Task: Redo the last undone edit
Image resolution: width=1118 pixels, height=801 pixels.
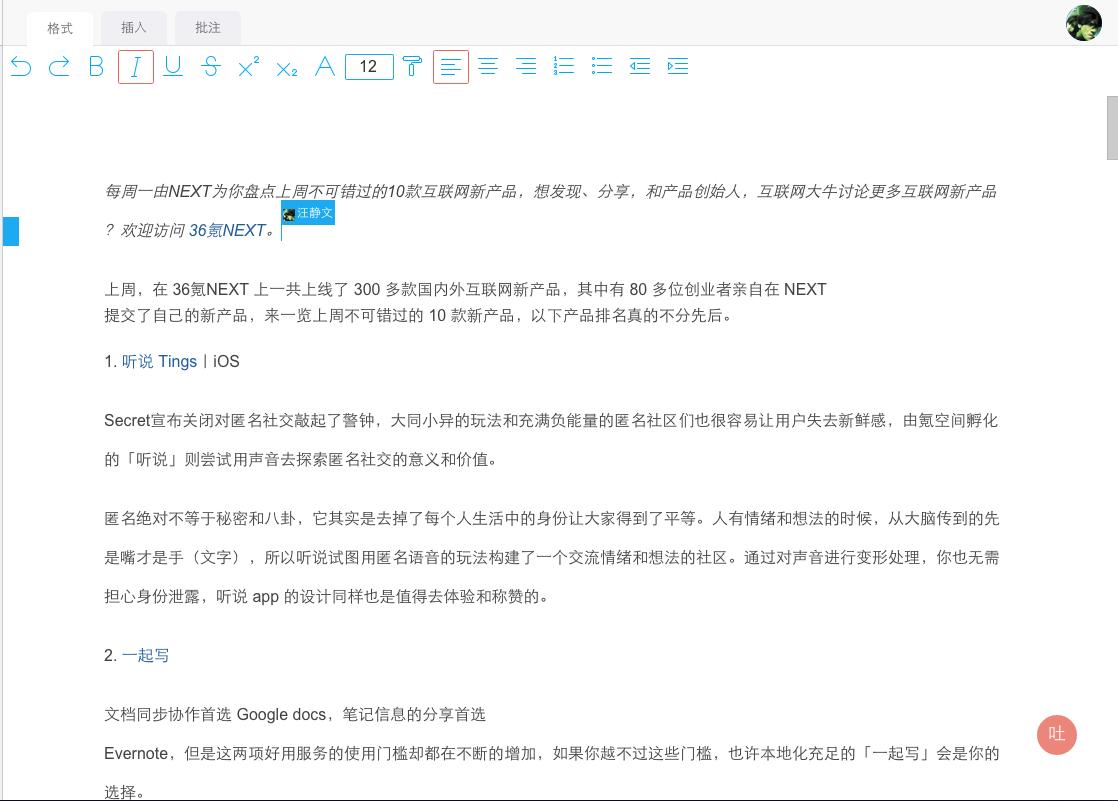Action: coord(59,67)
